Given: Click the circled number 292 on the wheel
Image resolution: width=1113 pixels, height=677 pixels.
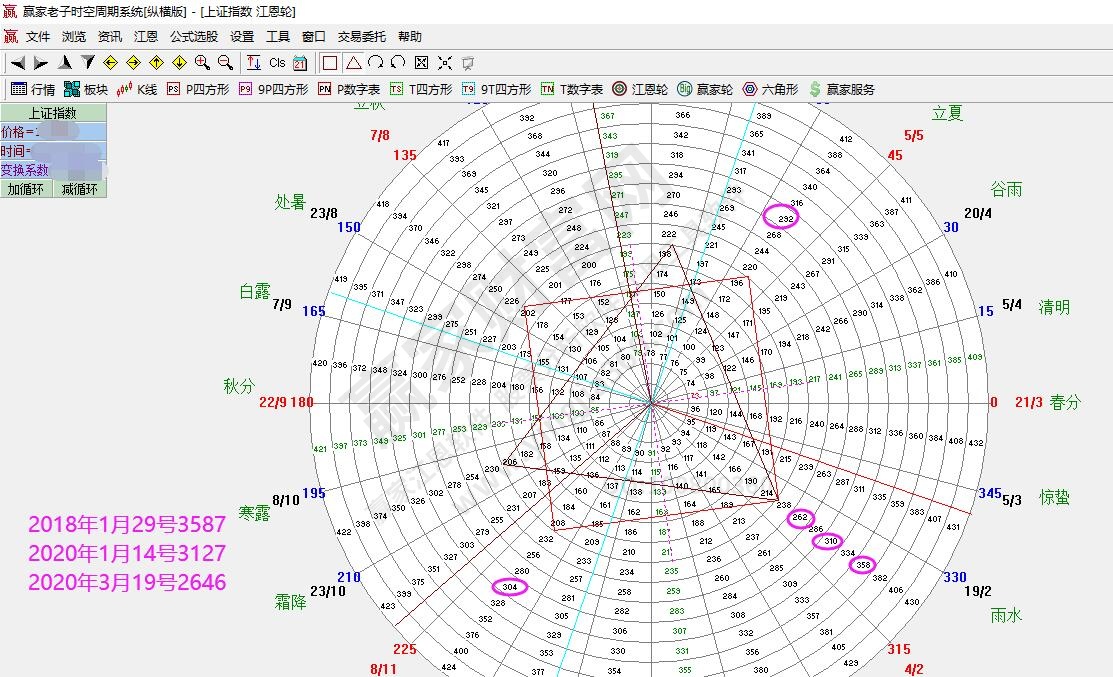Looking at the screenshot, I should coord(782,217).
